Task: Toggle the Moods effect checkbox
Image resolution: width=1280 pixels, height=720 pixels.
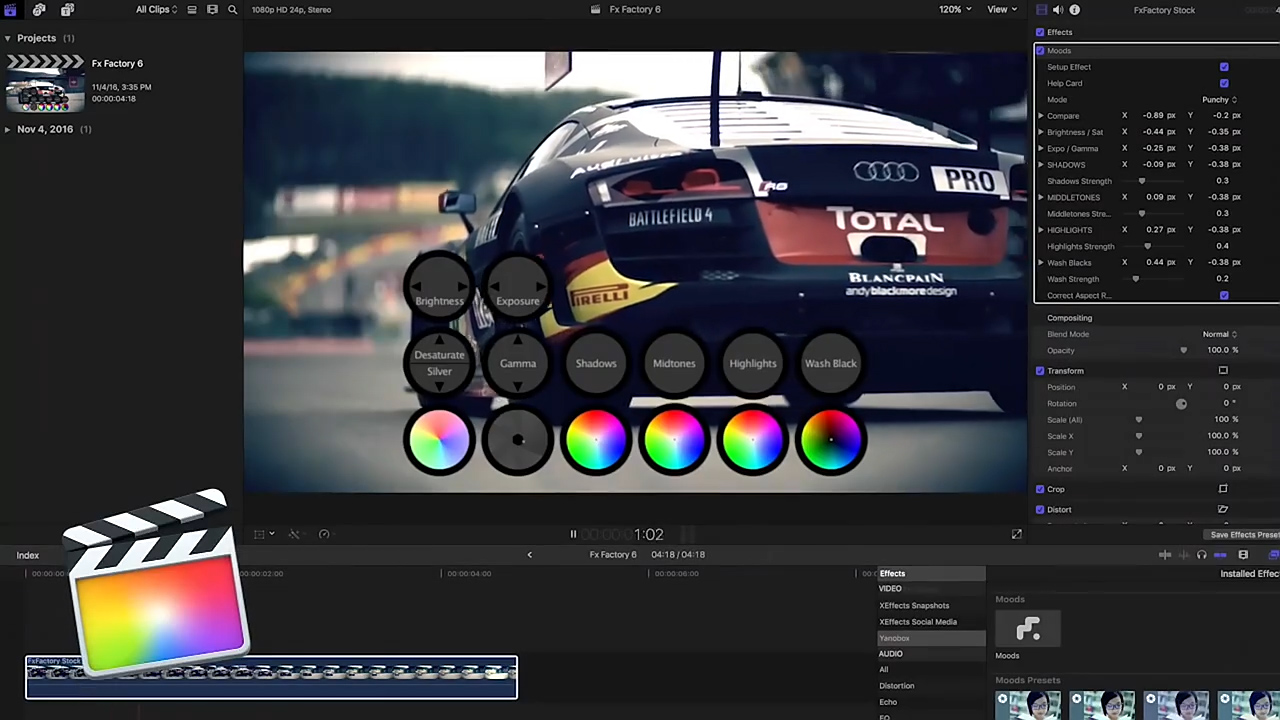Action: [x=1041, y=51]
